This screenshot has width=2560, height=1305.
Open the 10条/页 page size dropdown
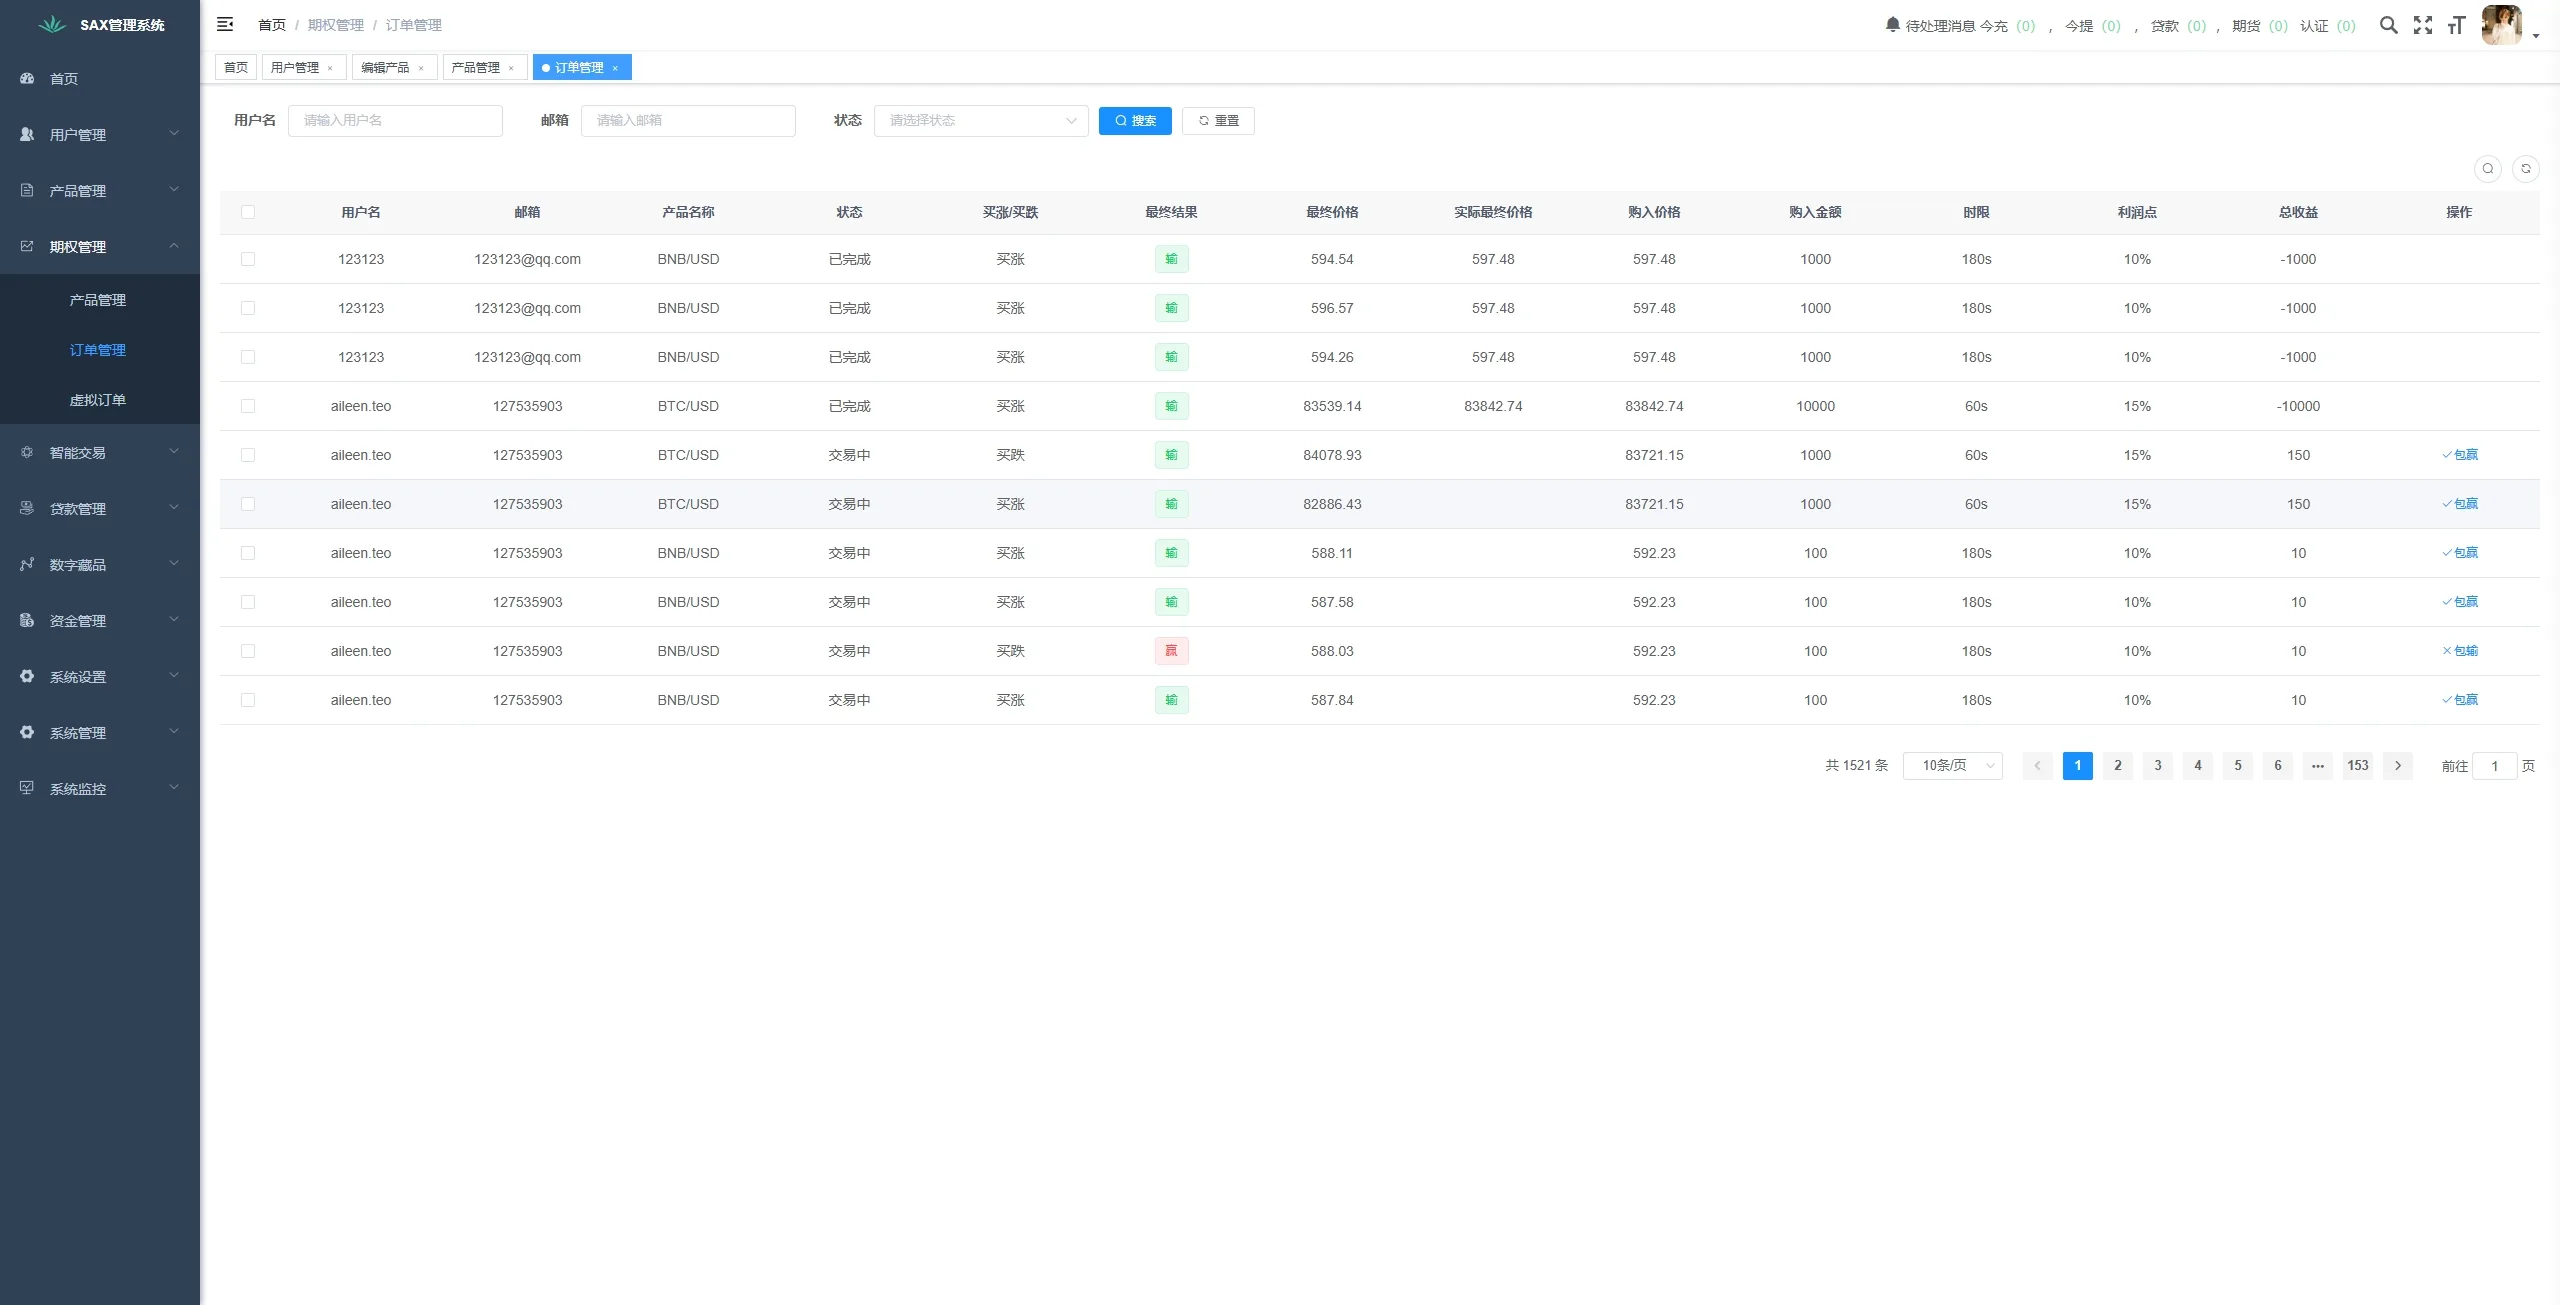(x=1951, y=765)
